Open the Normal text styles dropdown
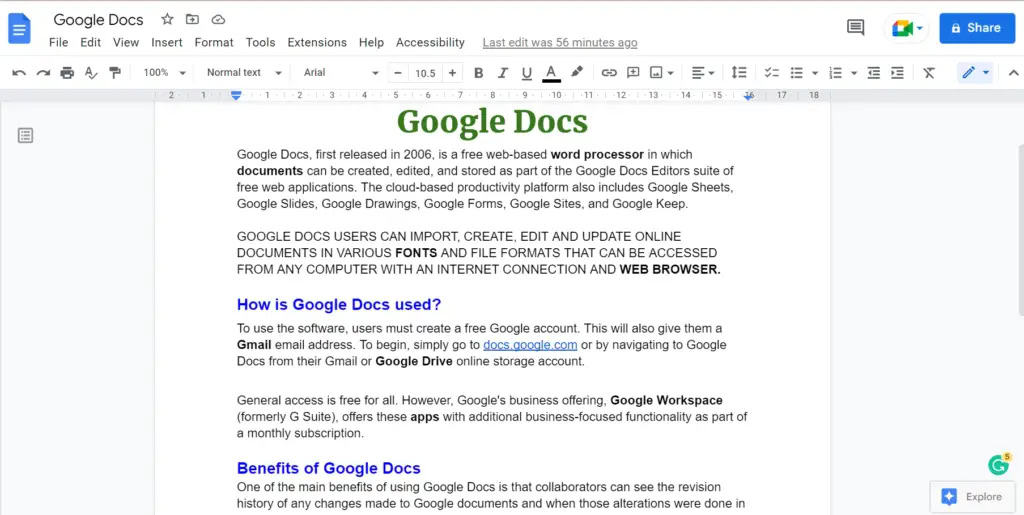1024x515 pixels. (x=244, y=72)
